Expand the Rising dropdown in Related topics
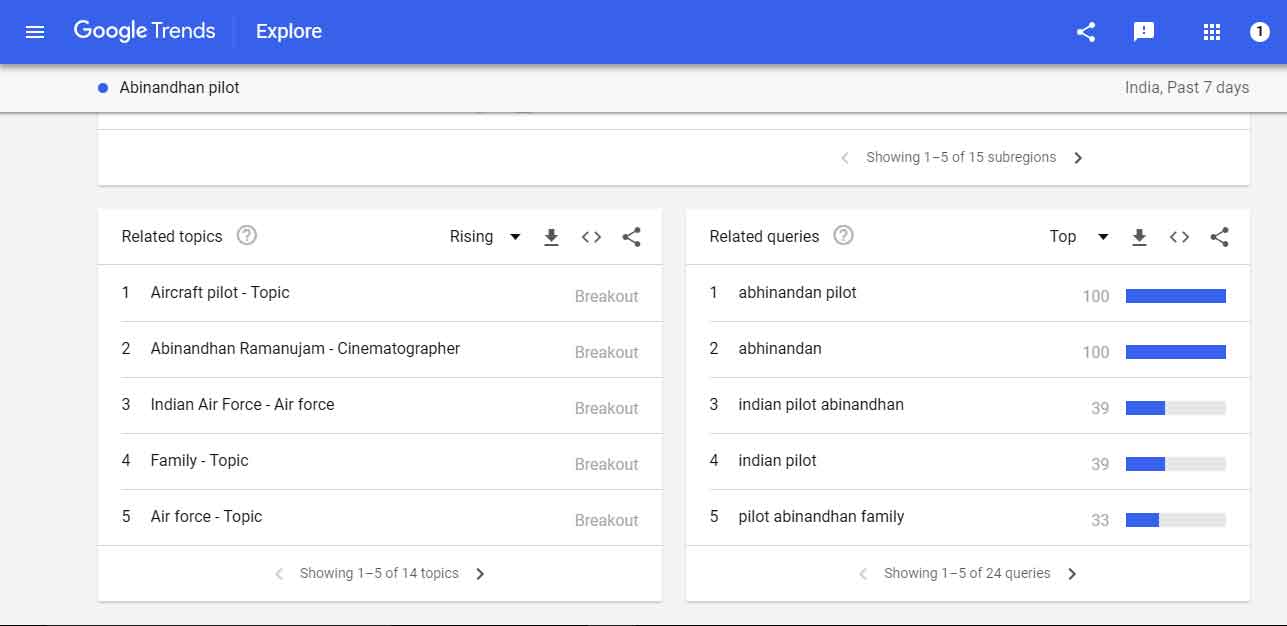Image resolution: width=1287 pixels, height=626 pixels. tap(485, 237)
